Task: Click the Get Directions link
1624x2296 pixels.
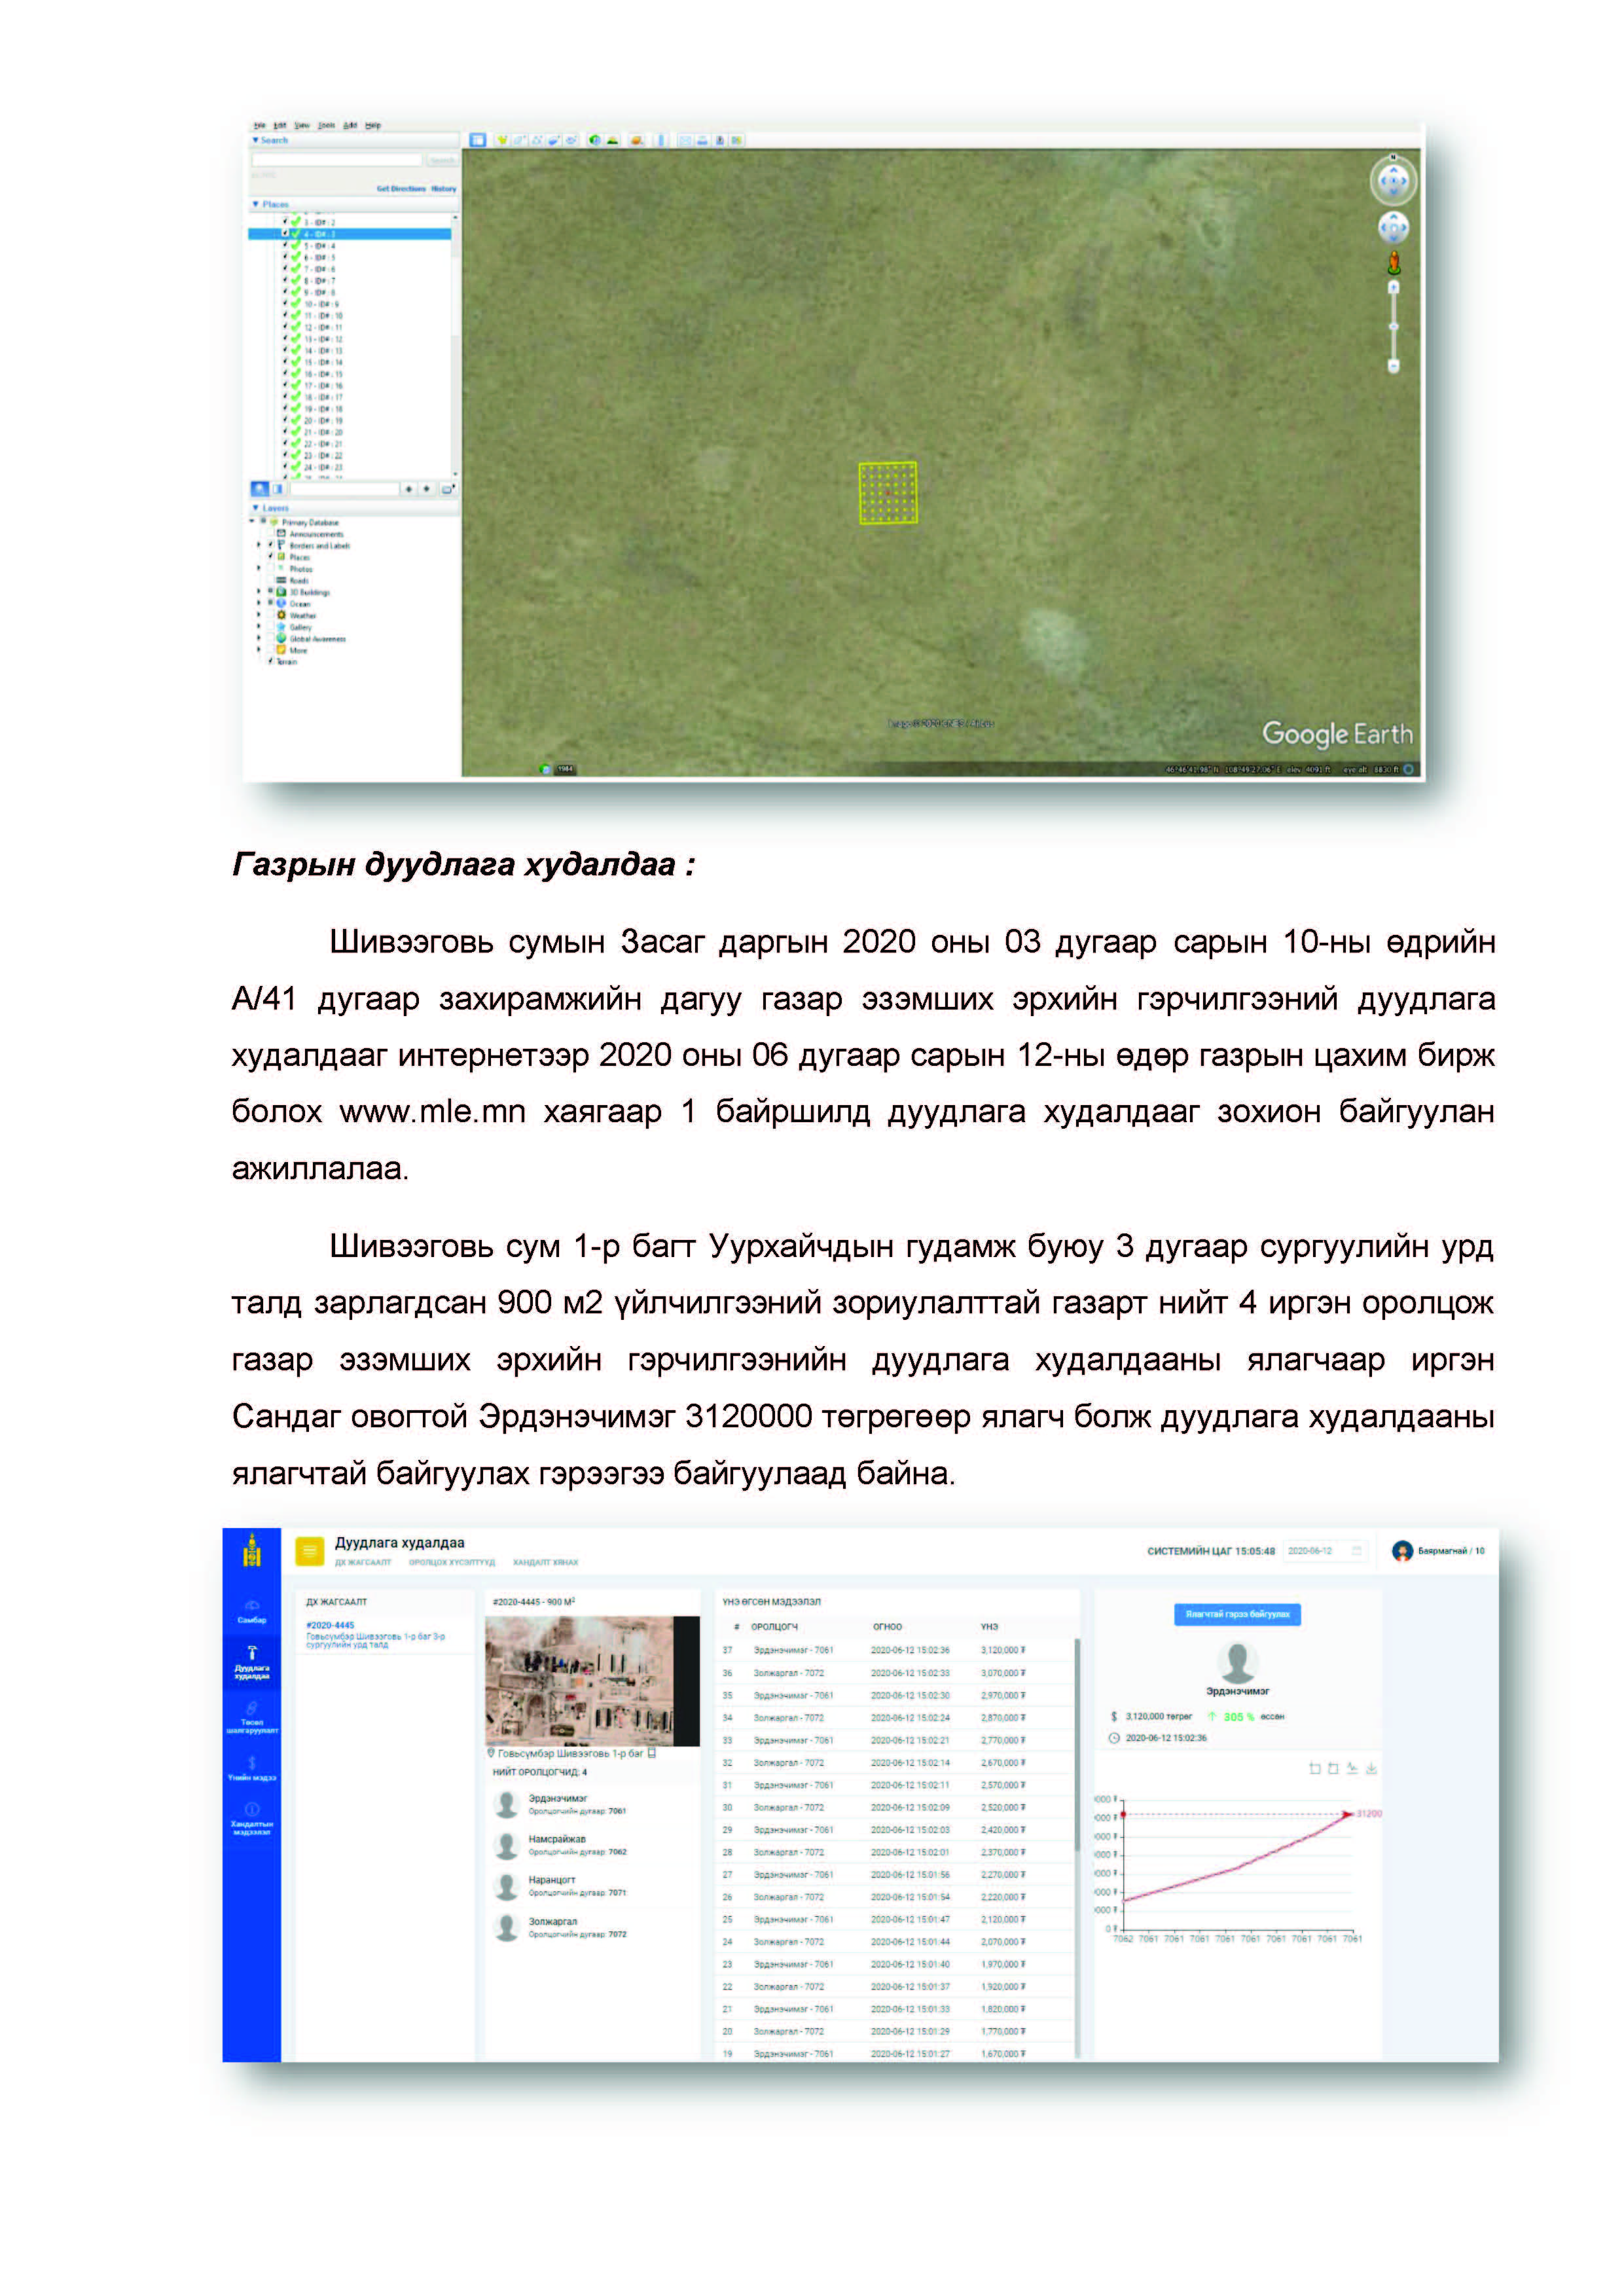Action: [401, 189]
